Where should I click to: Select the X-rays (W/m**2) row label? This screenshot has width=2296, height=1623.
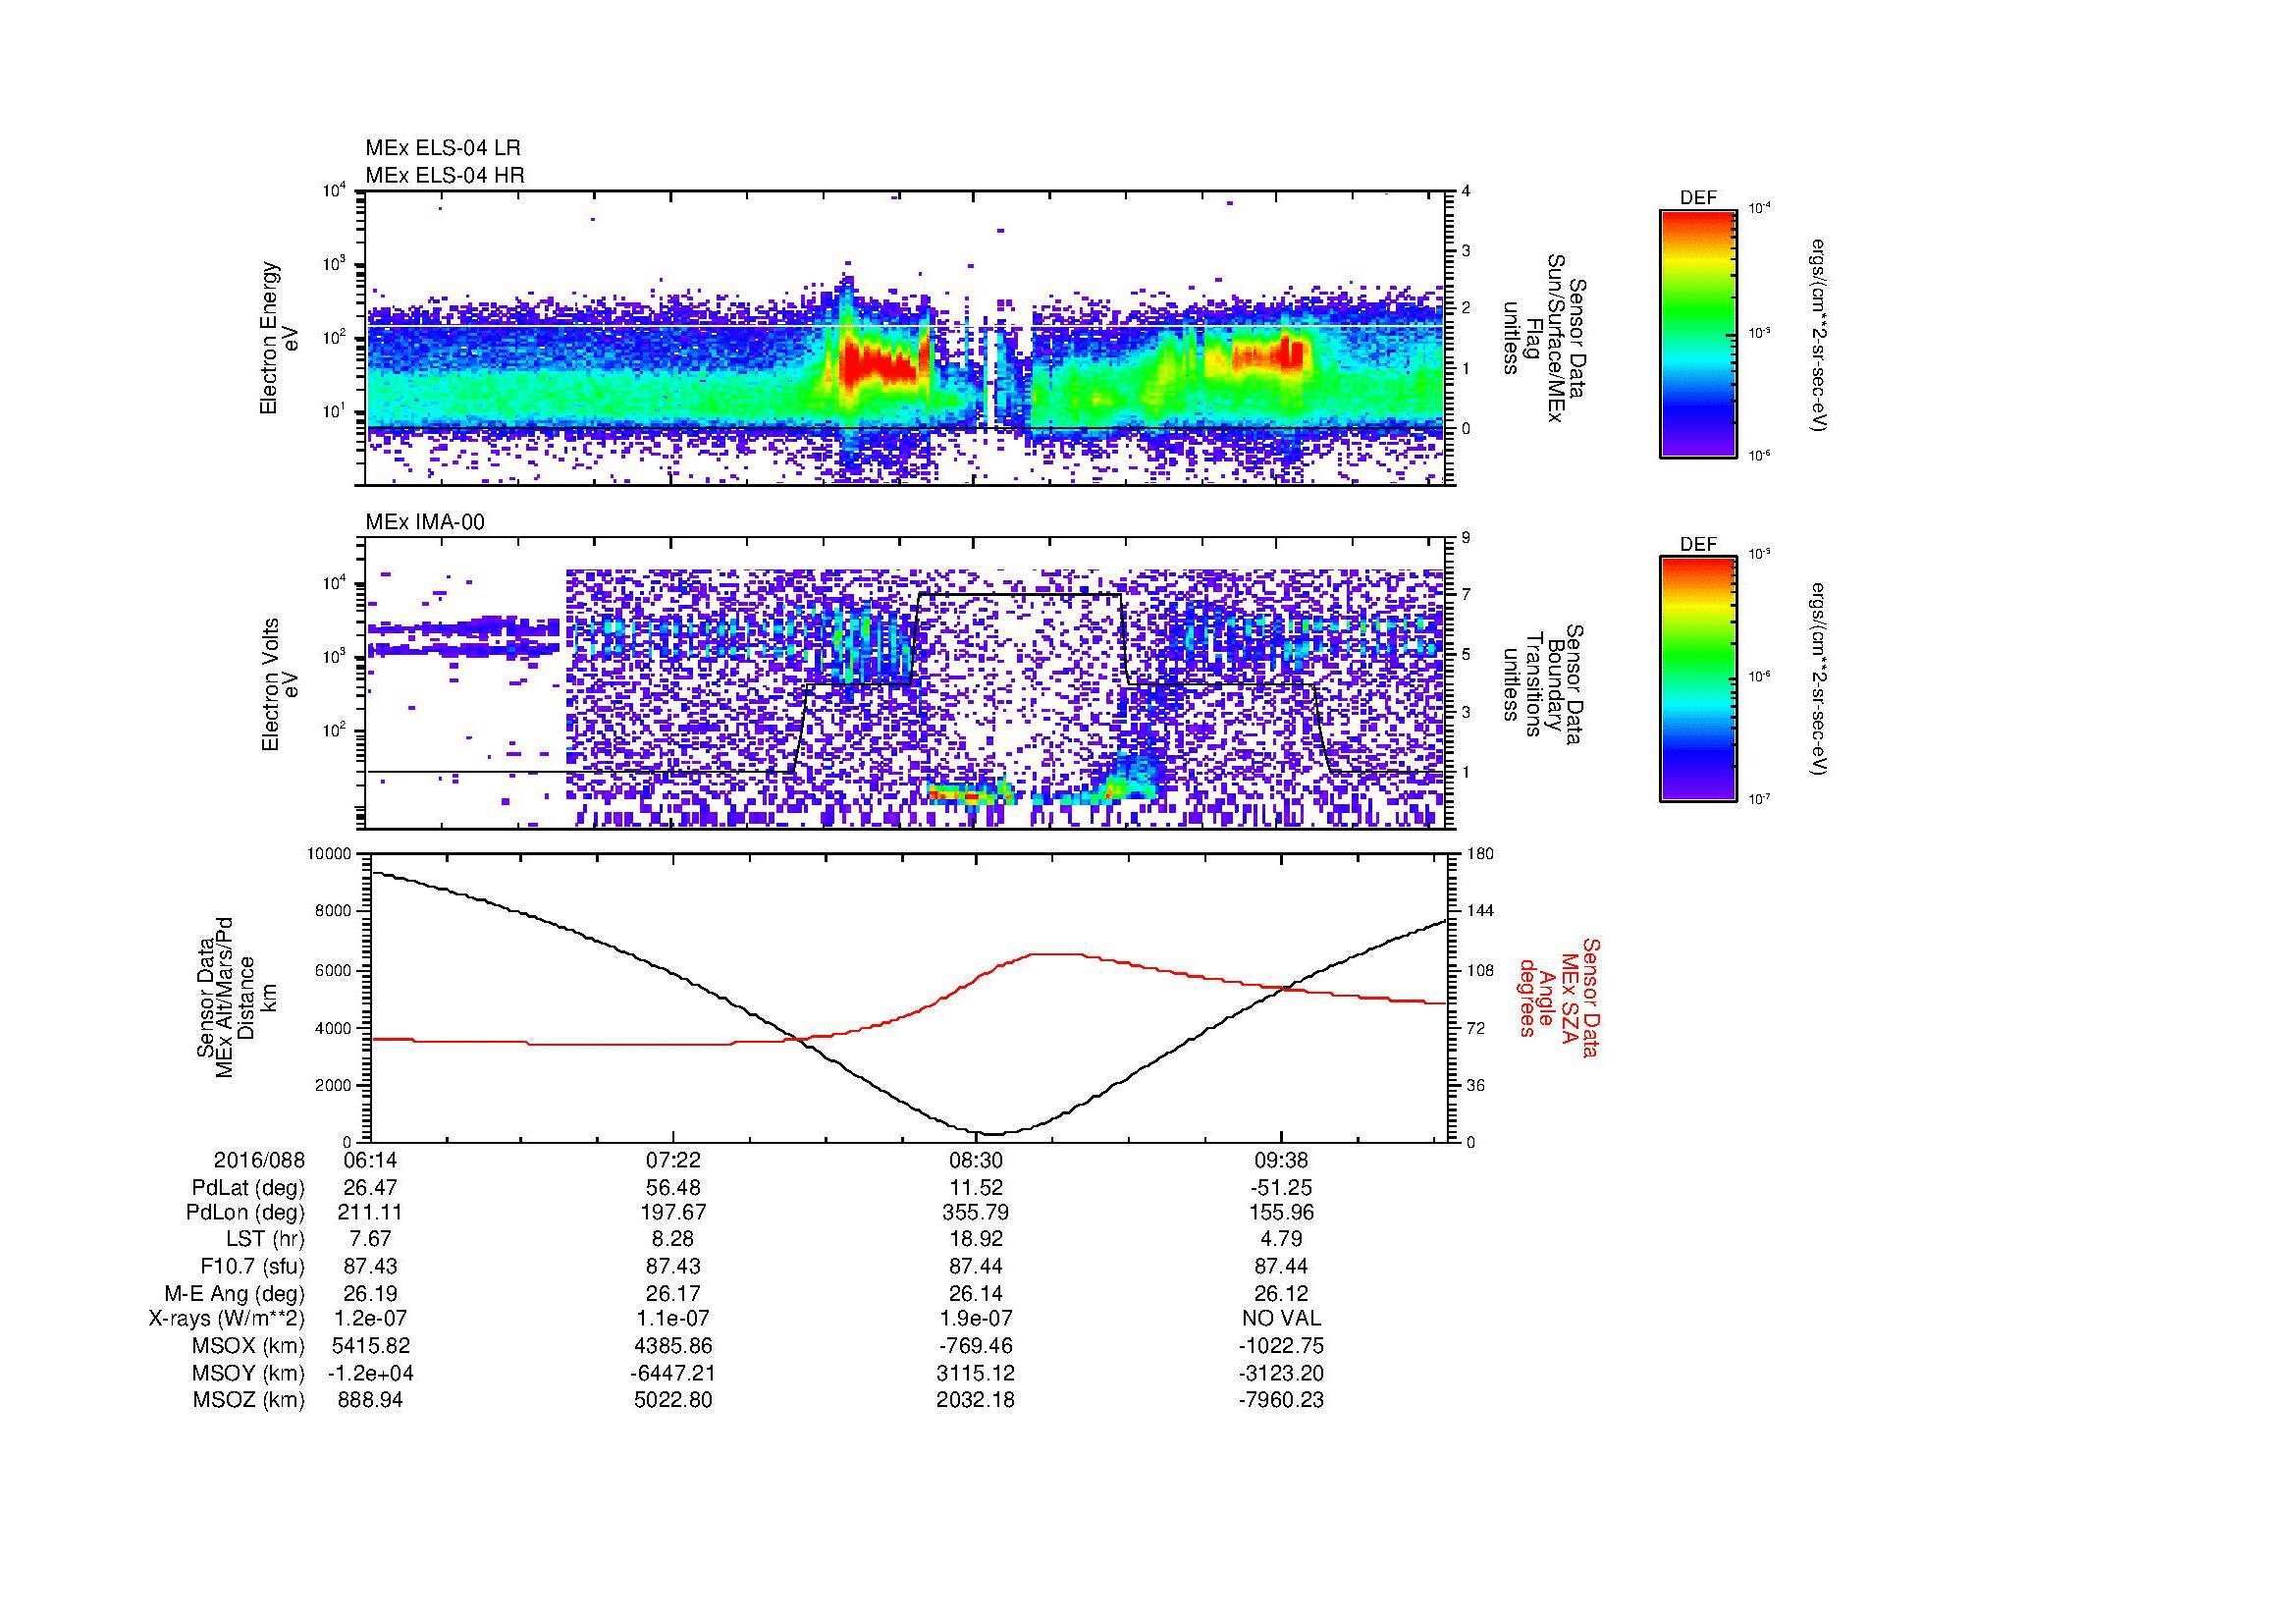(x=226, y=1320)
